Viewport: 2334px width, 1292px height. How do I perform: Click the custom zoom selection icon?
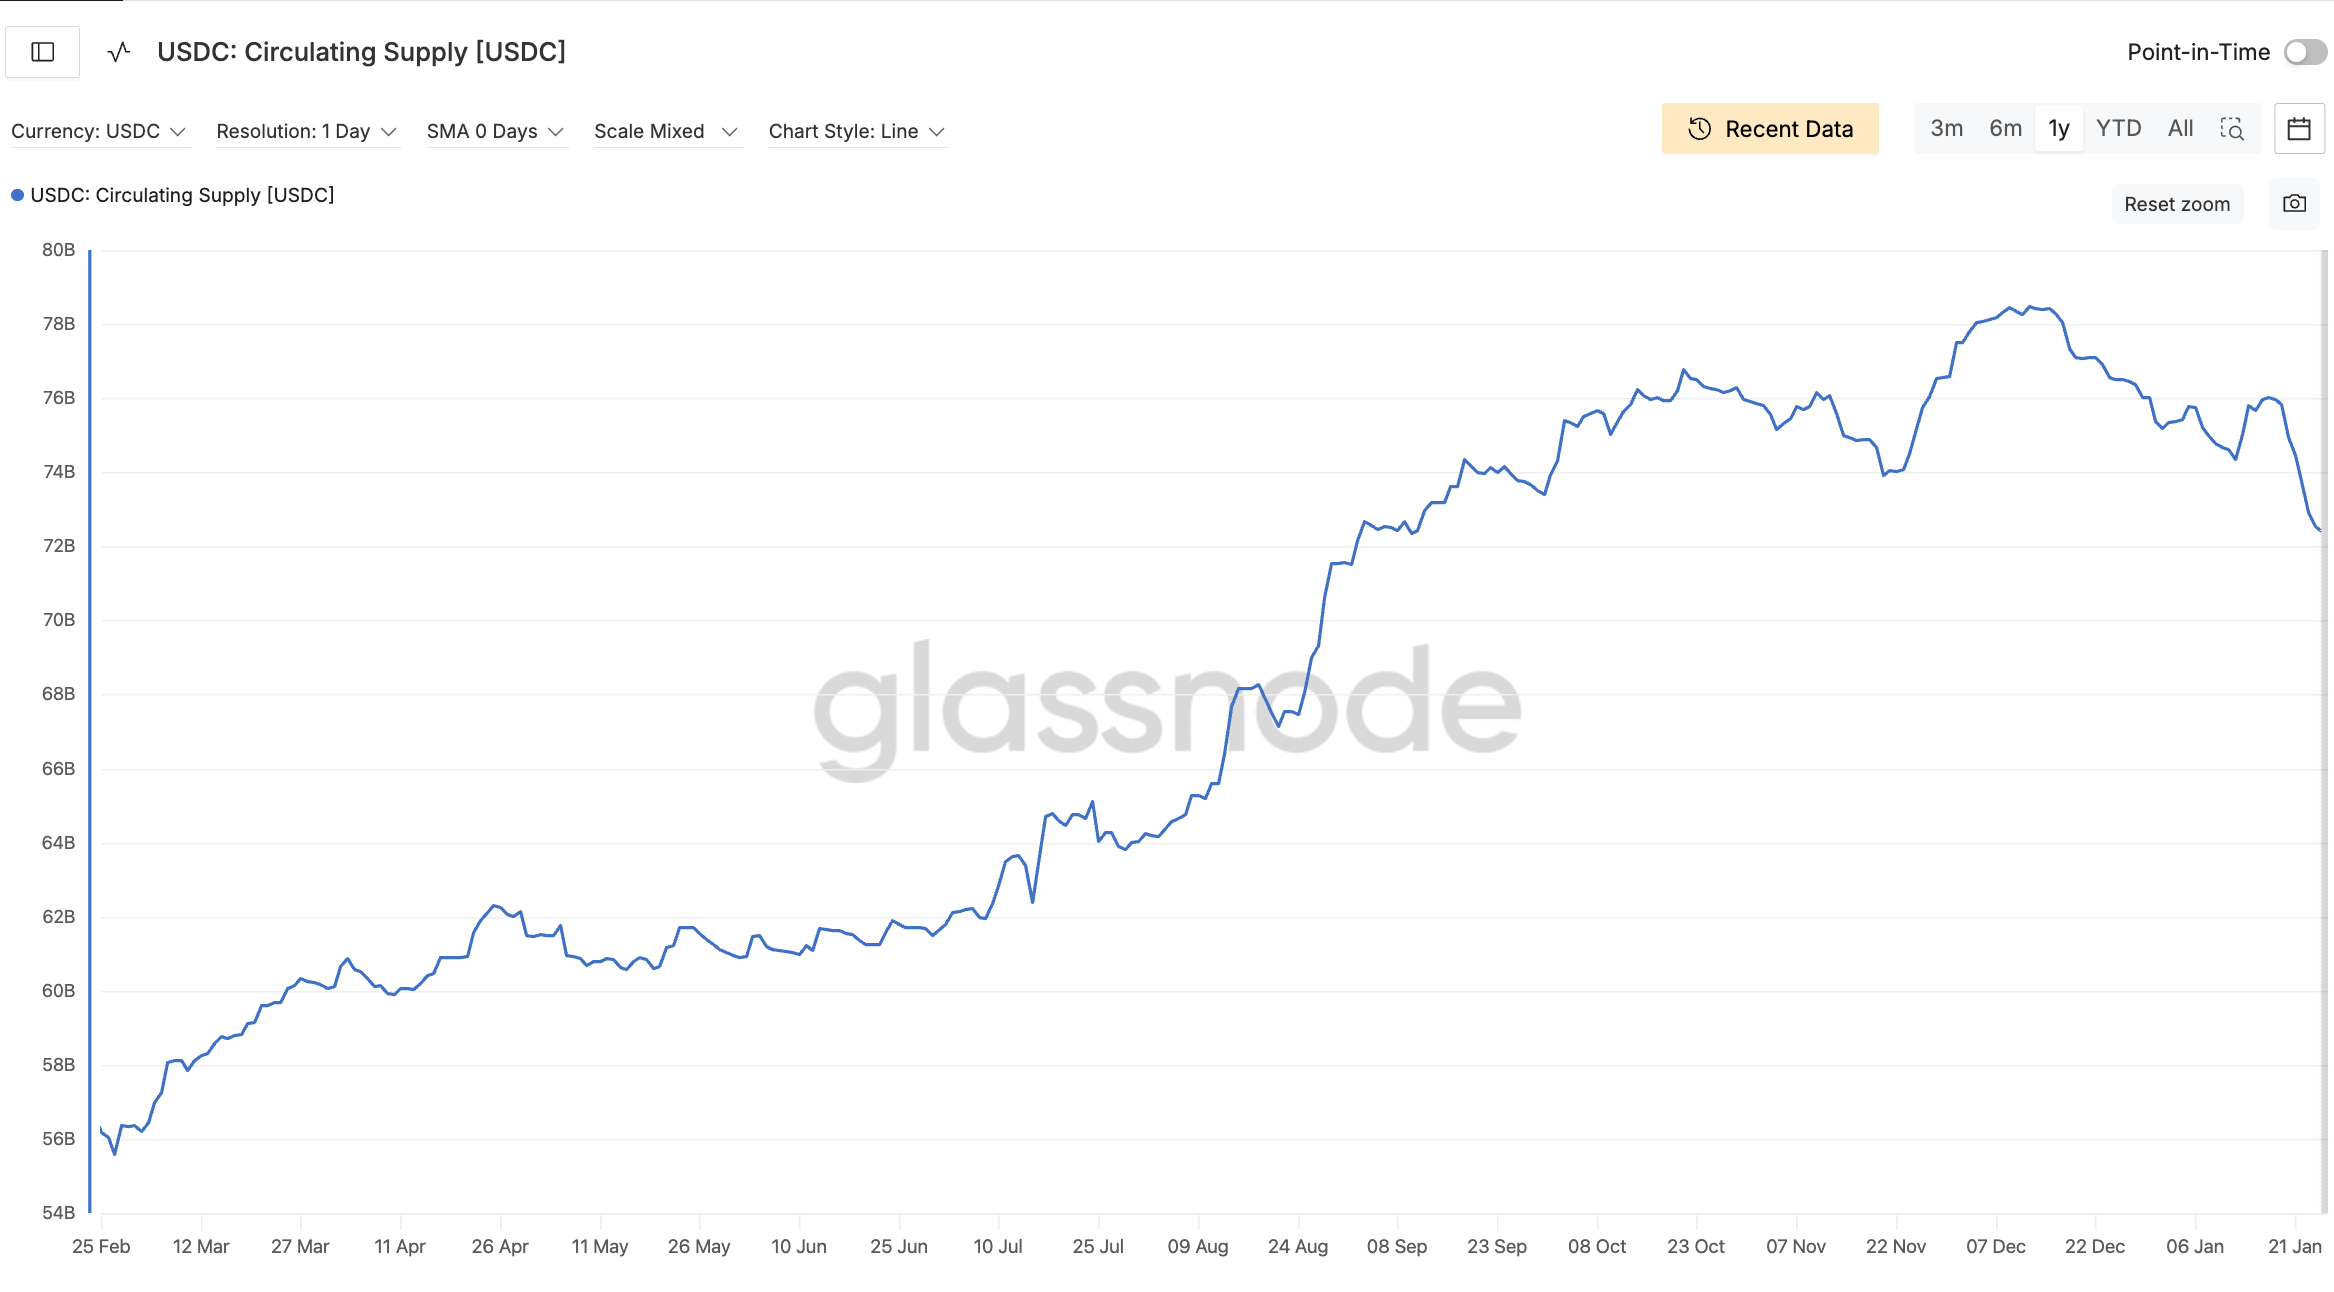coord(2232,129)
